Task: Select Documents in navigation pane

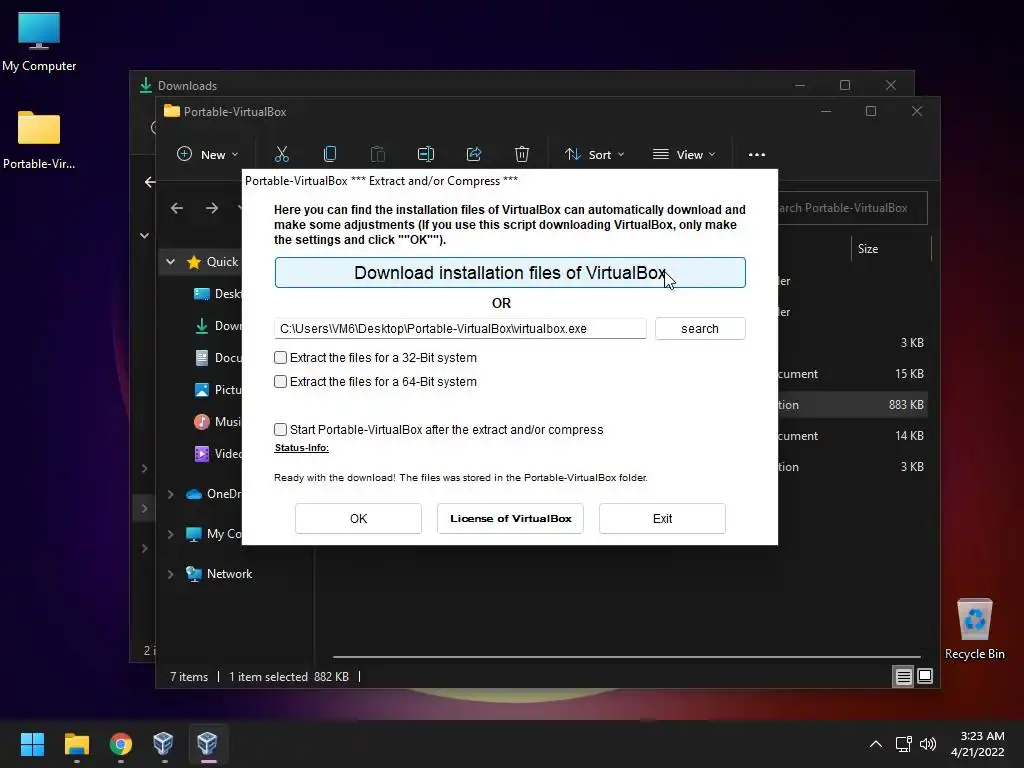Action: click(219, 358)
